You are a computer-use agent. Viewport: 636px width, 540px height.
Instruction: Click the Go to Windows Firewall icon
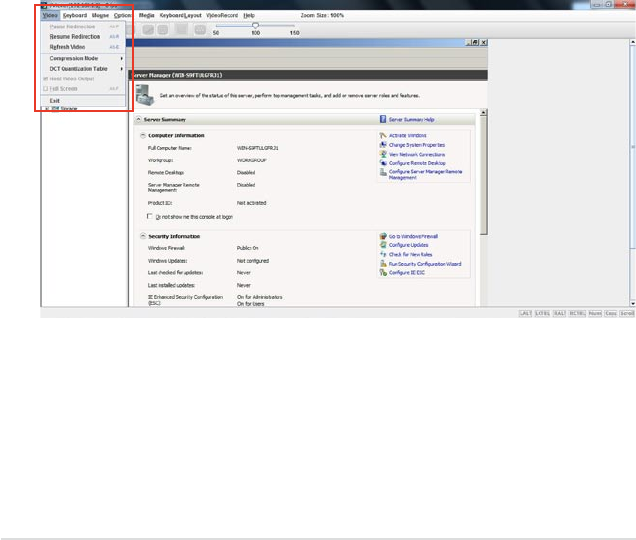[x=382, y=236]
